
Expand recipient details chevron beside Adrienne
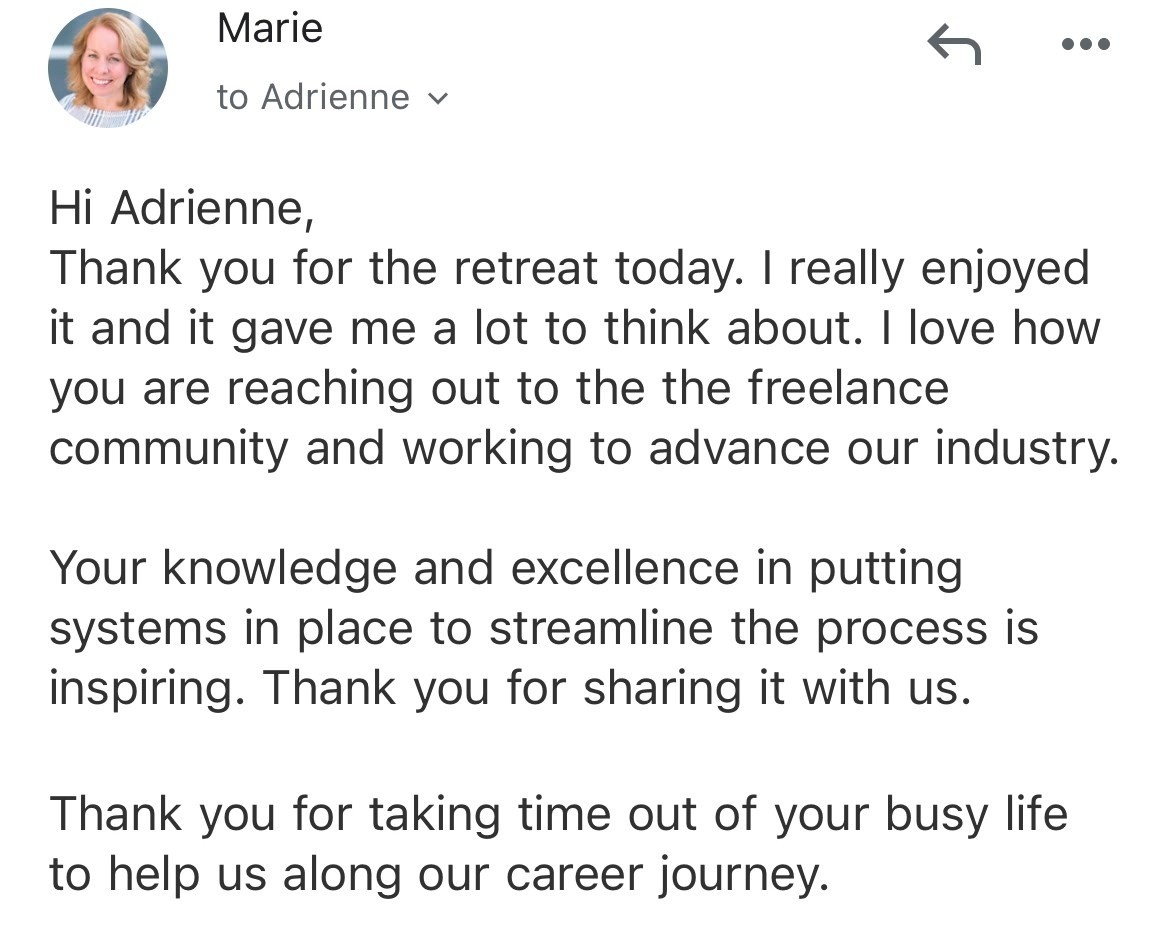click(x=438, y=99)
